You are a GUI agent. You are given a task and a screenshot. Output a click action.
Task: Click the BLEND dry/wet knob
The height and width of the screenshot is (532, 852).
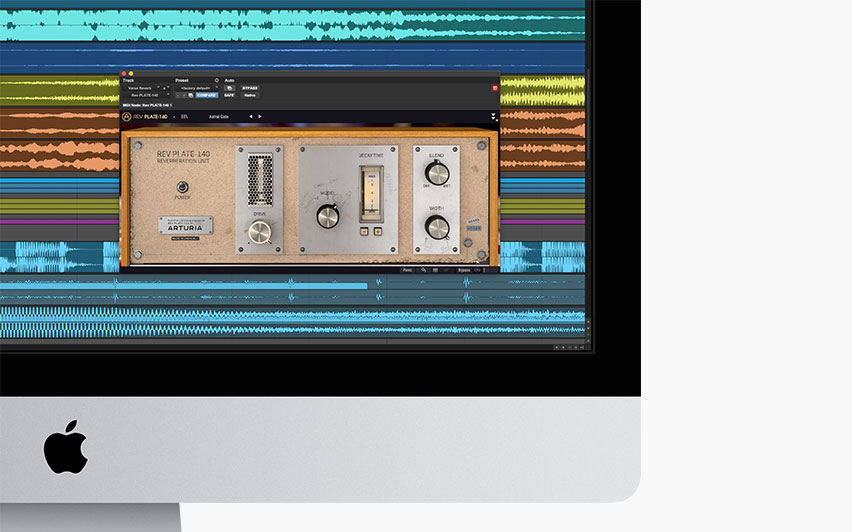point(437,174)
